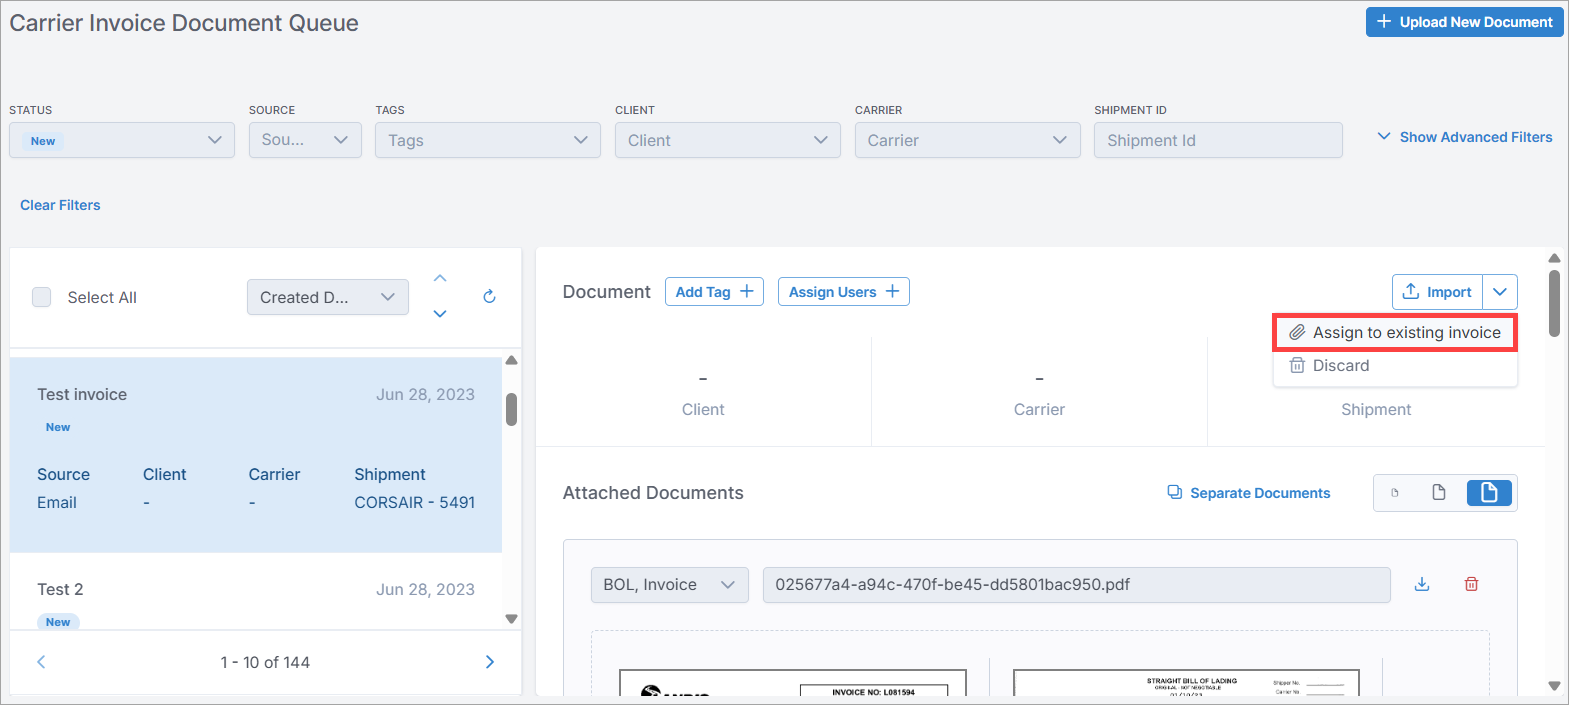Click the scroll-down arrow of document list

point(511,619)
